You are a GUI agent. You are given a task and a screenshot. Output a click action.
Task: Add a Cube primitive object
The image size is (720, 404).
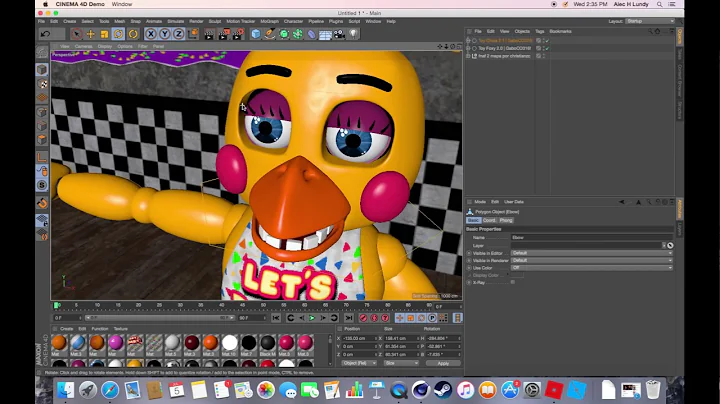[256, 34]
